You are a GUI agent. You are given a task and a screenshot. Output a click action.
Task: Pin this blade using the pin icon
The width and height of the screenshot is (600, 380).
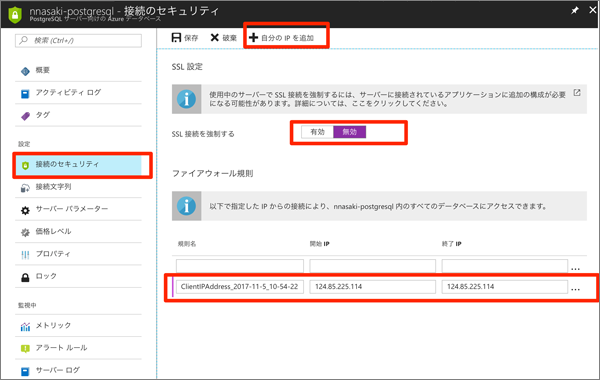575,11
